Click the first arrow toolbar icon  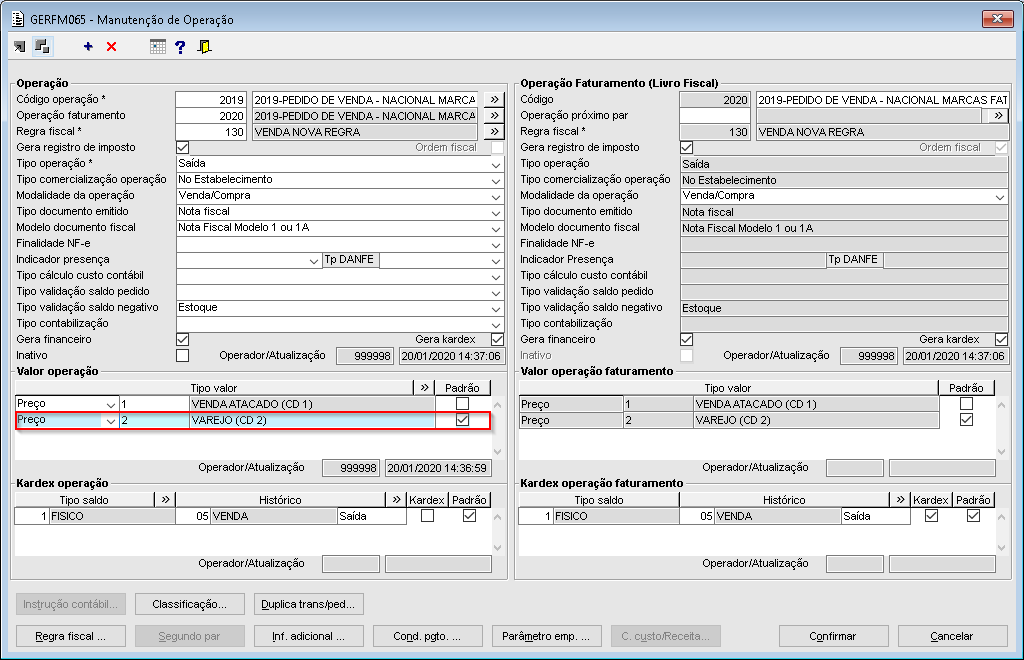click(20, 46)
